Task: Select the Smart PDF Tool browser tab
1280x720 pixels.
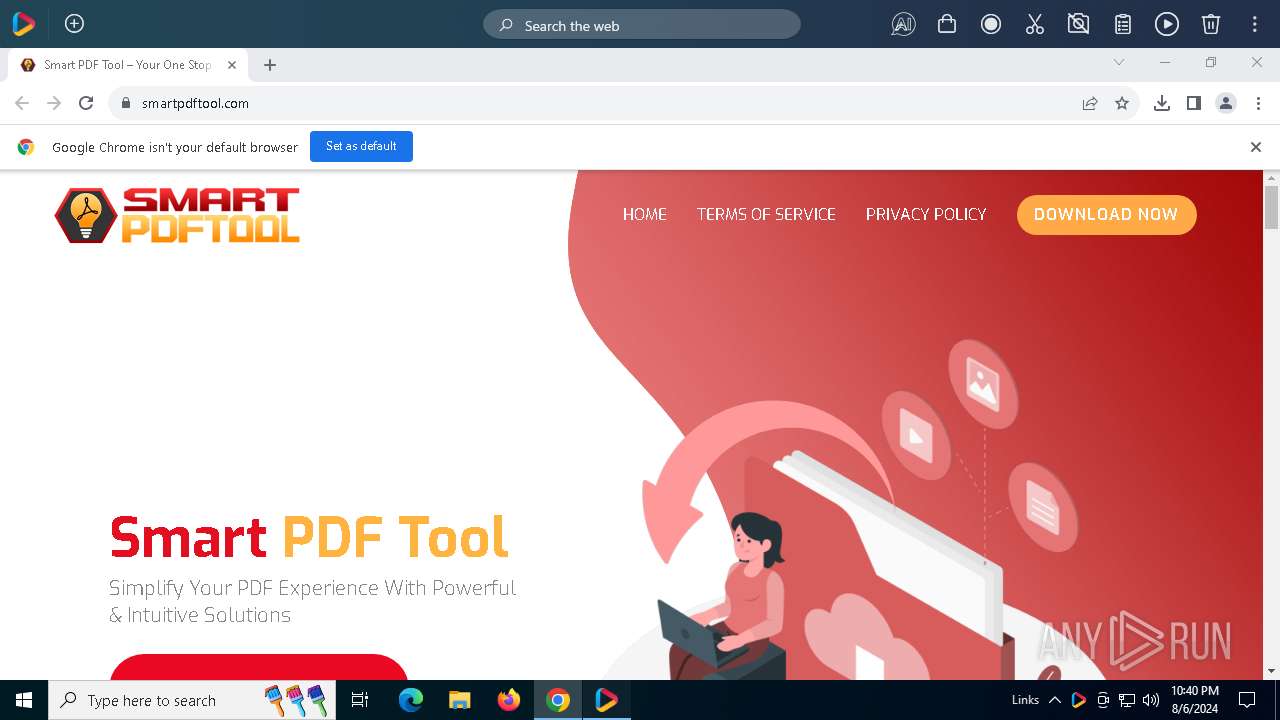Action: click(x=128, y=65)
